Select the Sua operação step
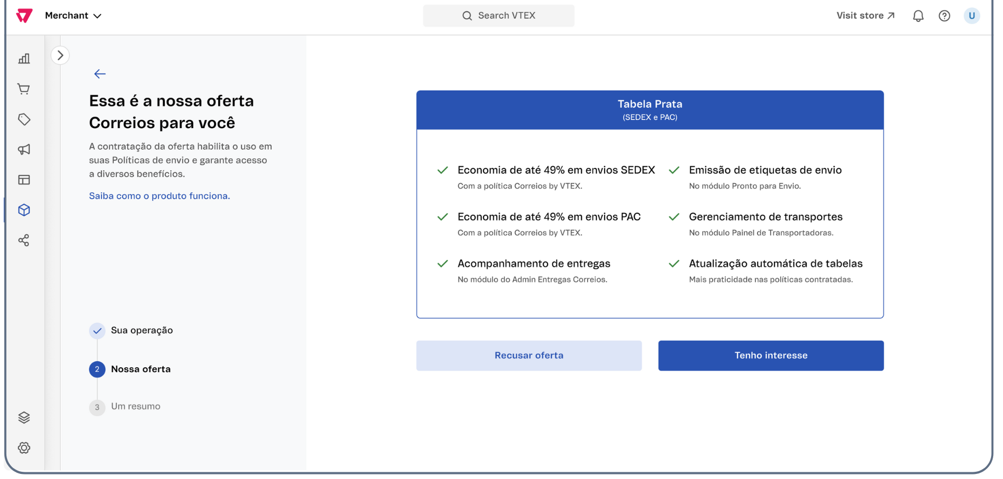Viewport: 1003px width, 479px height. [x=140, y=330]
